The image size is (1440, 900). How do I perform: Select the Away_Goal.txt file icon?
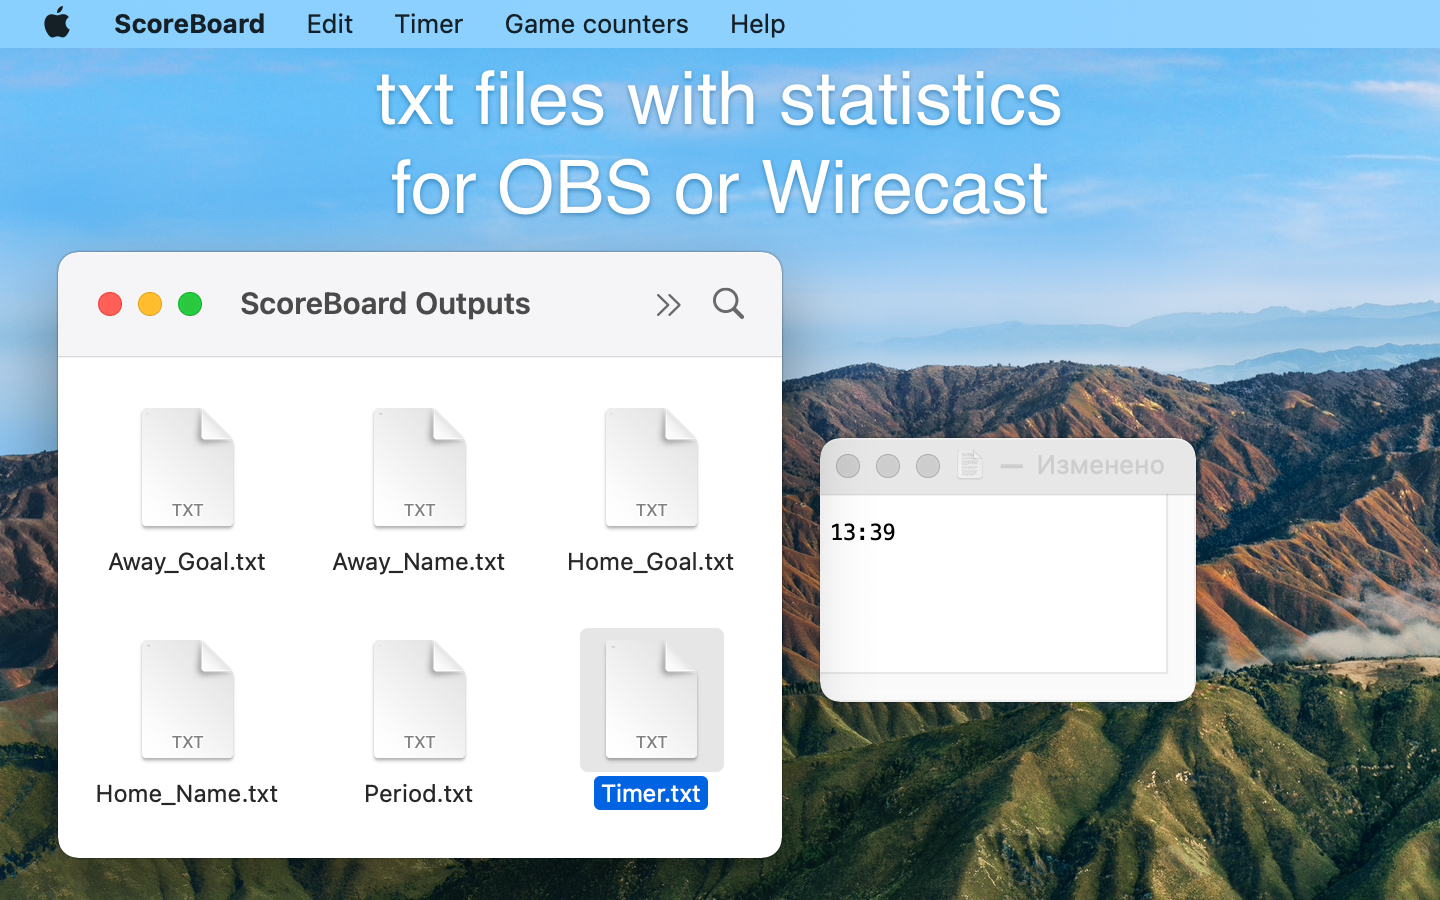(x=187, y=467)
